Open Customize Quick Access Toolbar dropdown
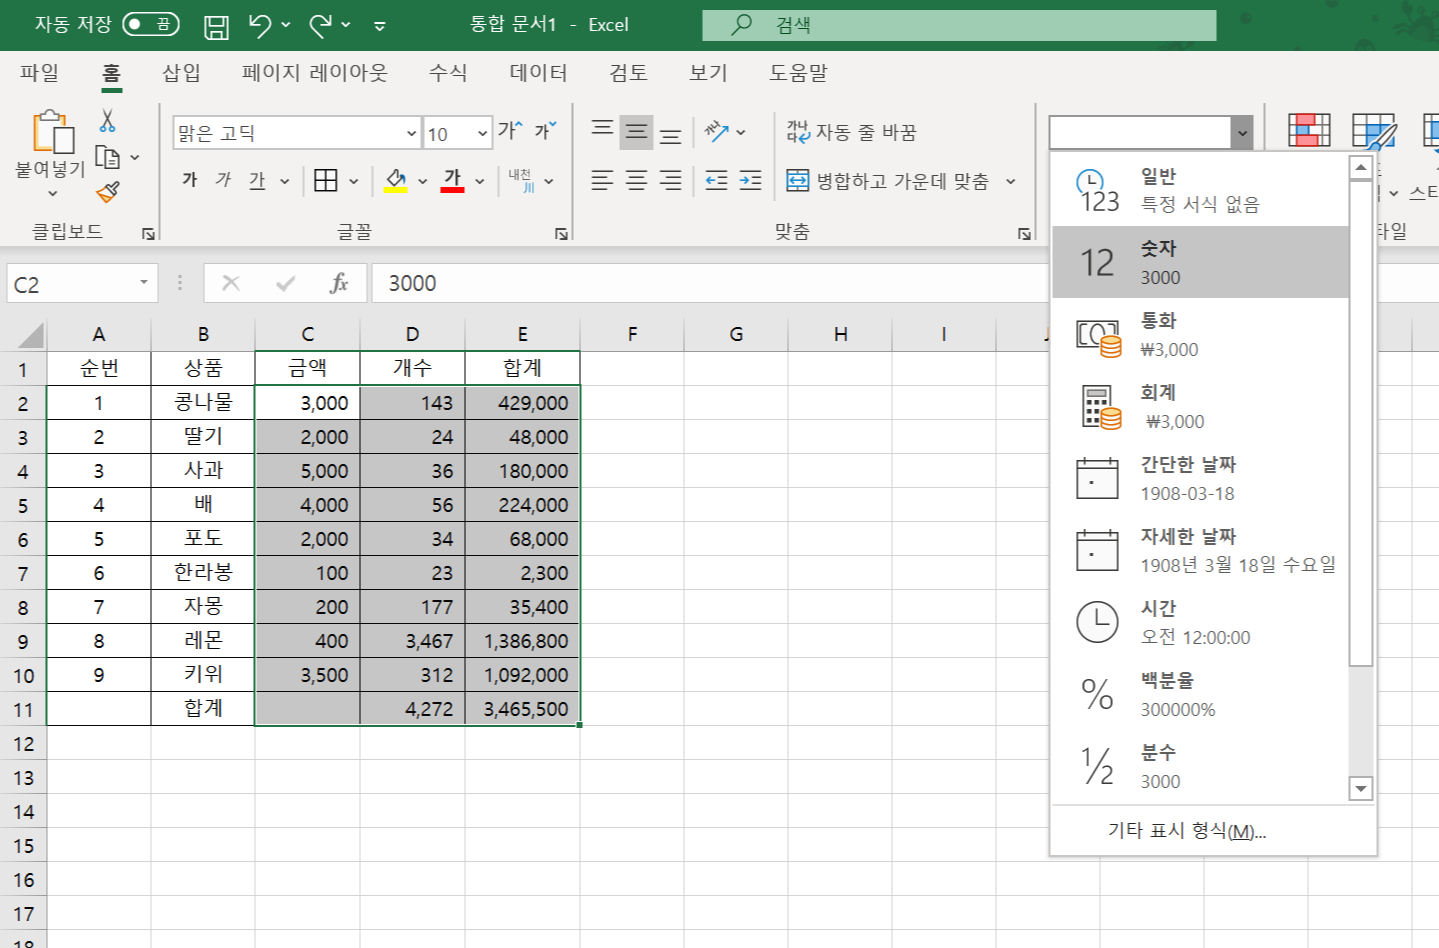The width and height of the screenshot is (1439, 948). click(380, 26)
